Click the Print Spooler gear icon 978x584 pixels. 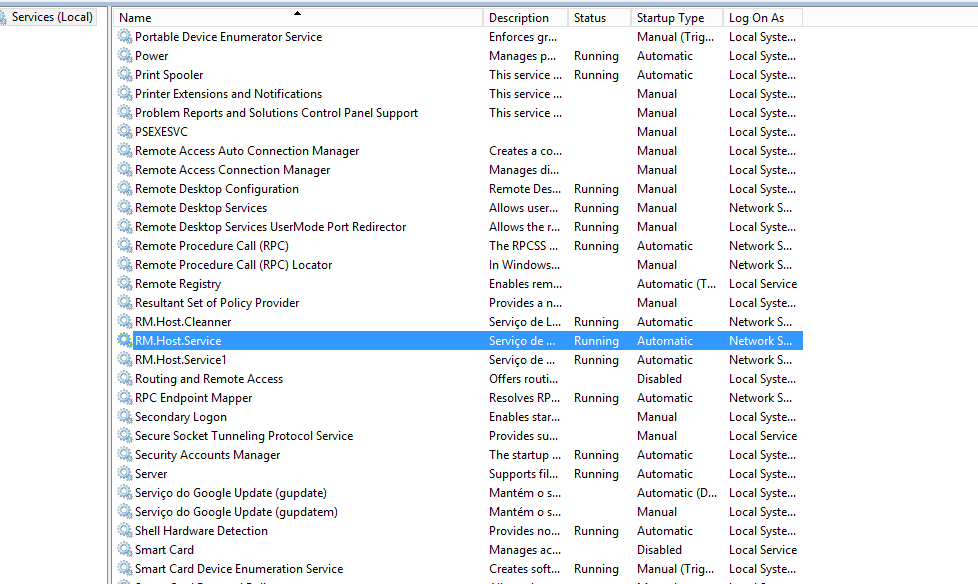tap(125, 74)
